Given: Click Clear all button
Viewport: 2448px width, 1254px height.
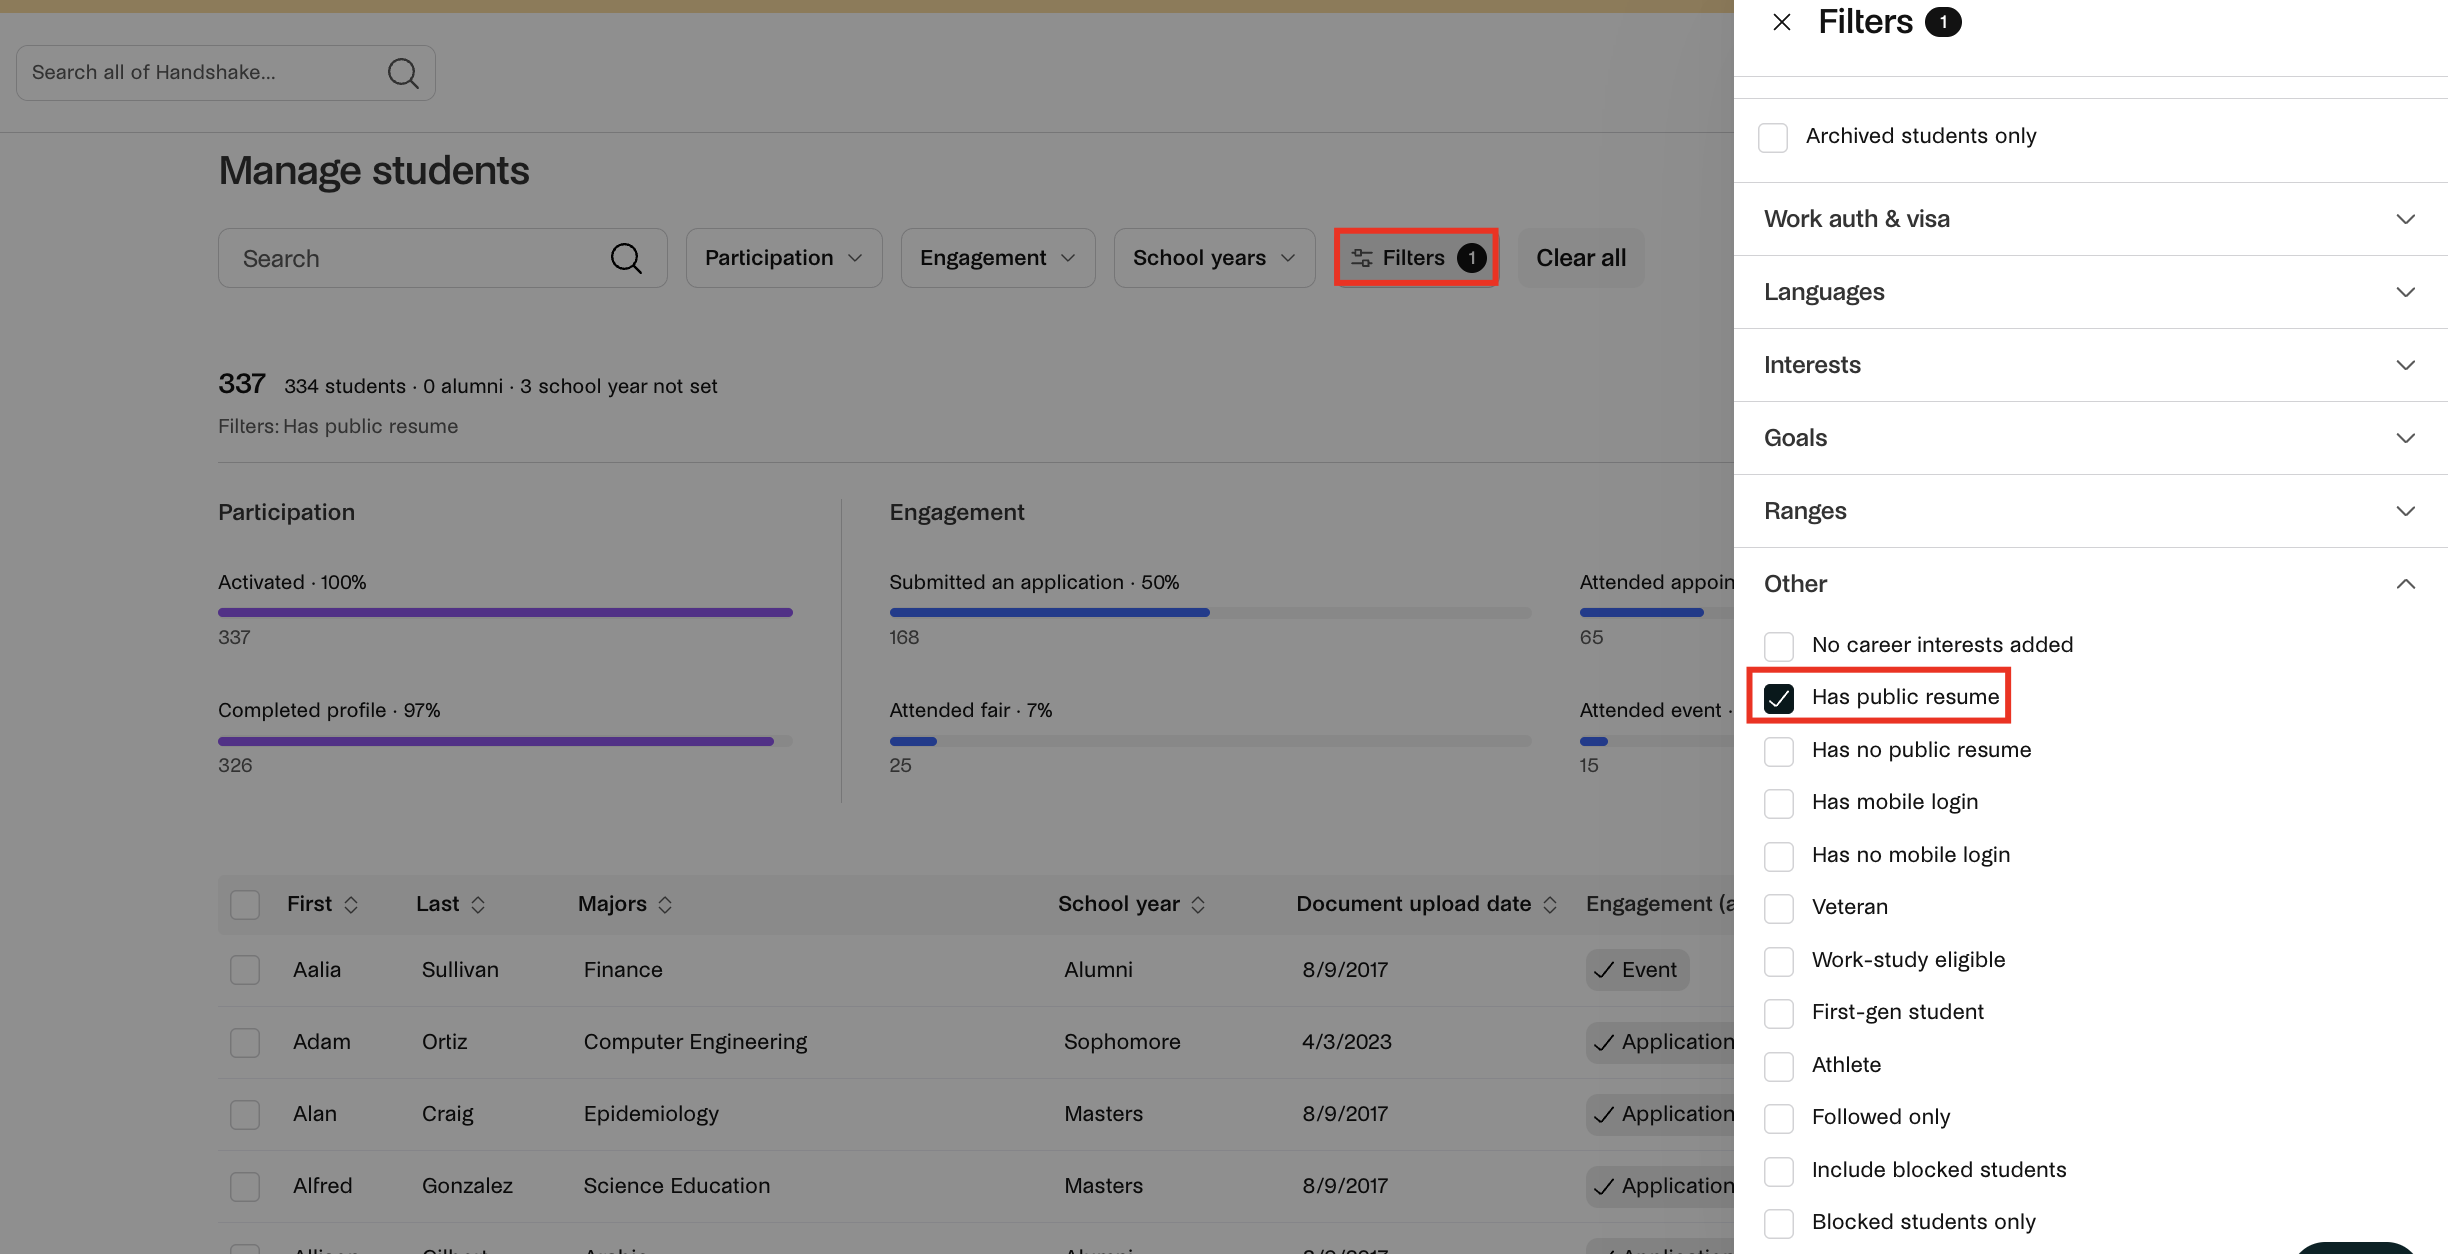Looking at the screenshot, I should (1581, 258).
